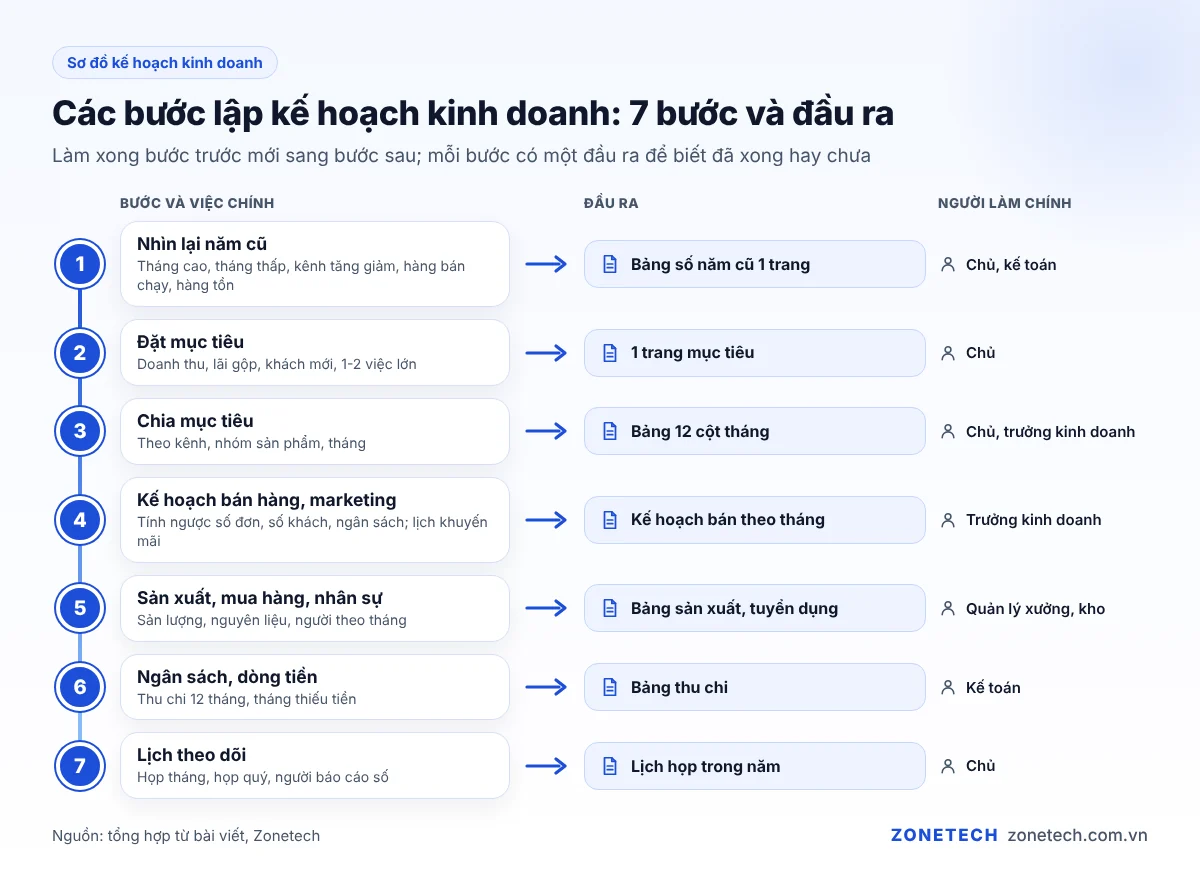
Task: Click the Chủ, trưởng kinh doanh label
Action: click(1050, 432)
